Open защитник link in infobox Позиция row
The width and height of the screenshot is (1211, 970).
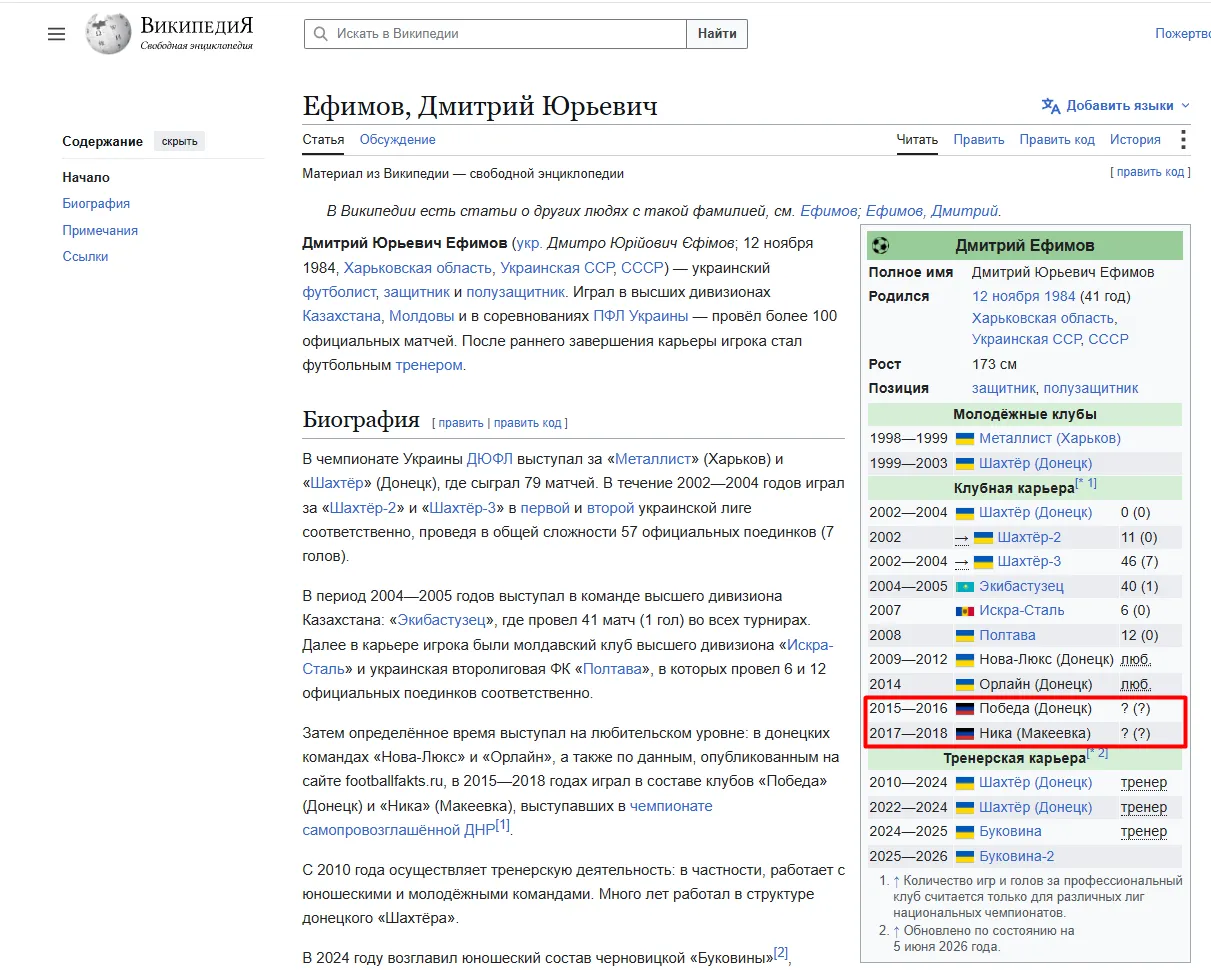(x=1004, y=388)
